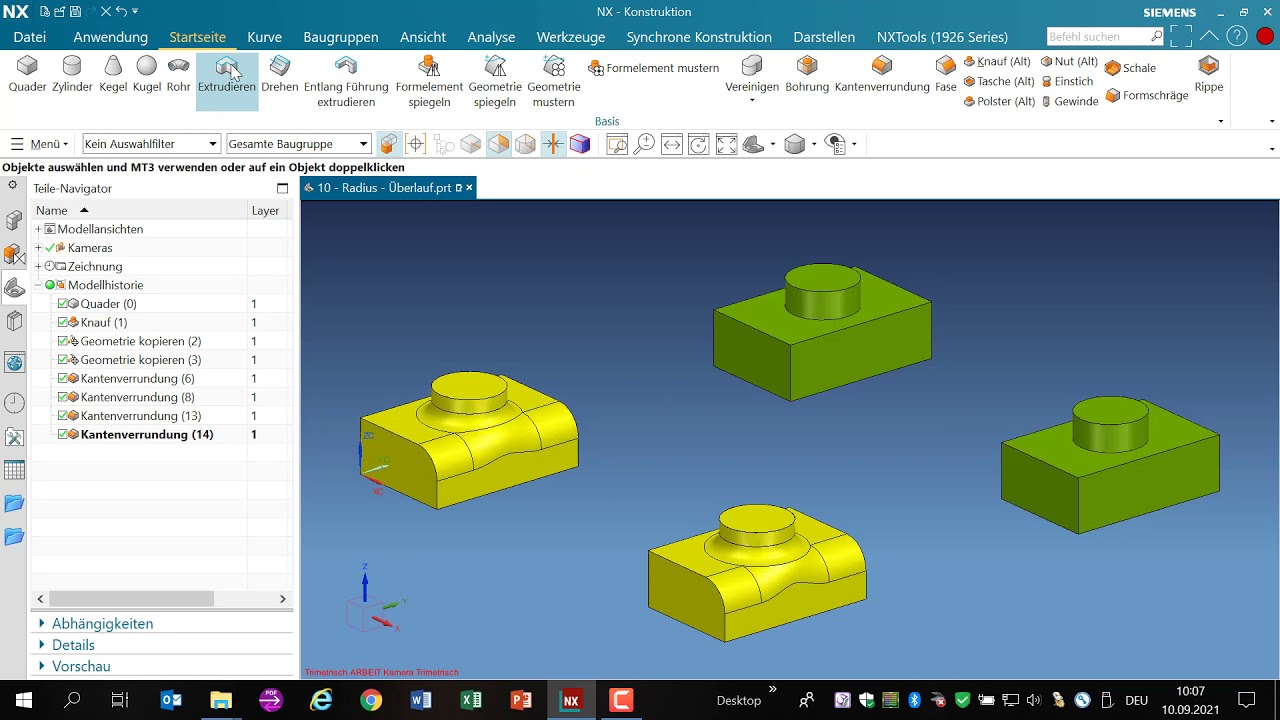Click Formelement mustern

click(654, 68)
